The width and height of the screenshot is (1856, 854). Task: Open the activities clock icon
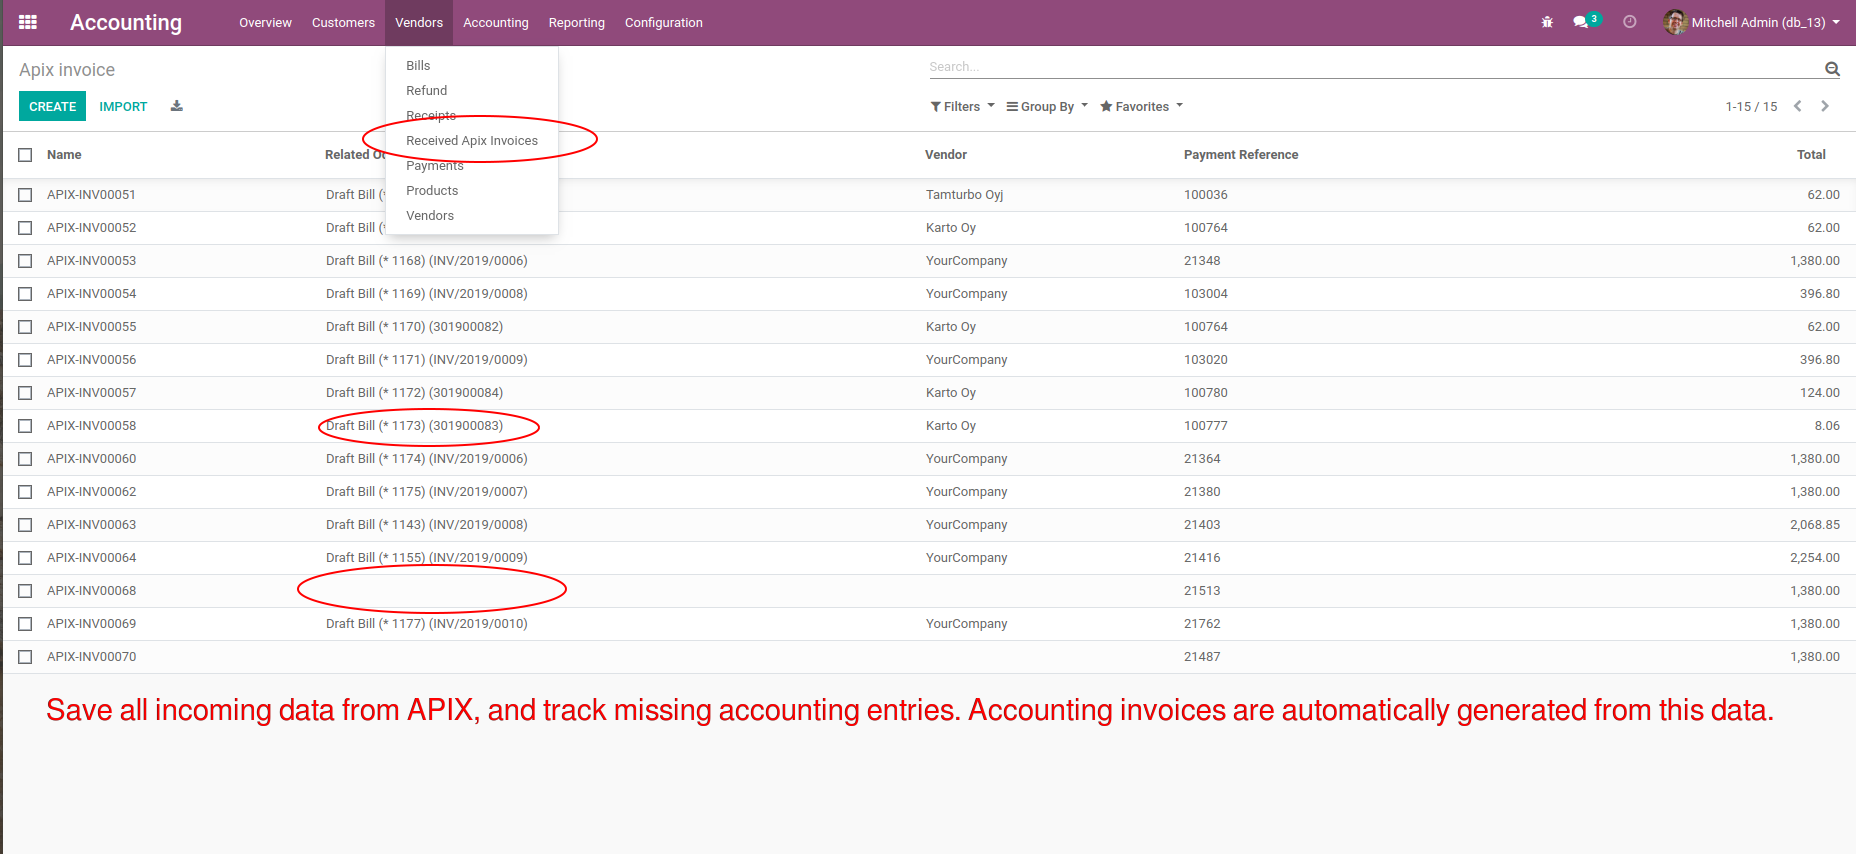pyautogui.click(x=1630, y=22)
